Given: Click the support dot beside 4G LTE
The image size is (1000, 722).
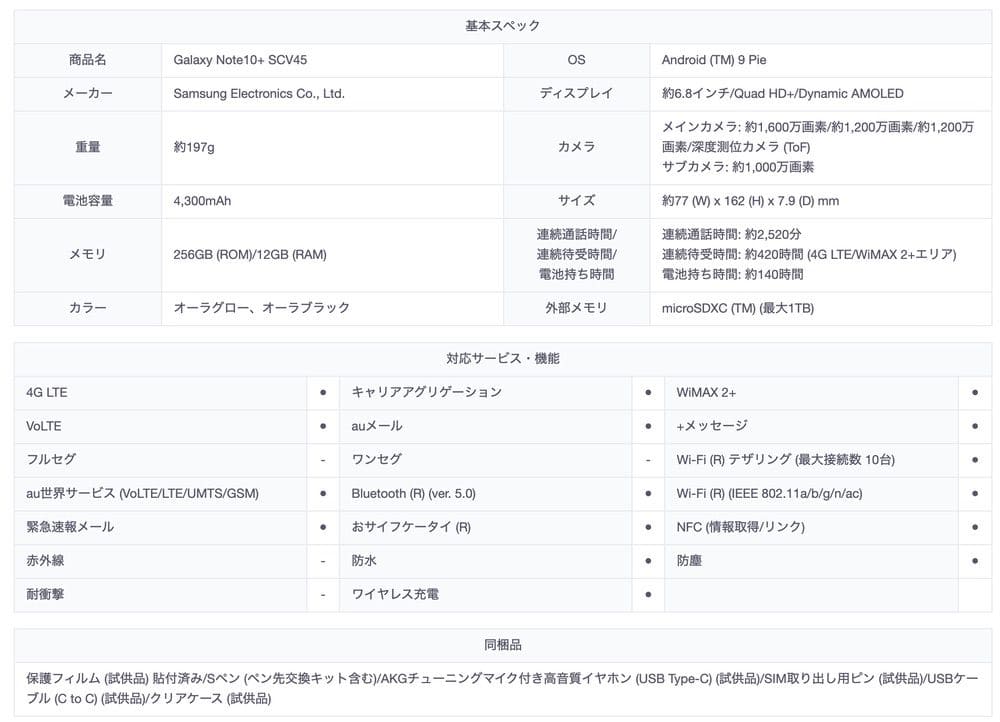Looking at the screenshot, I should coord(322,393).
